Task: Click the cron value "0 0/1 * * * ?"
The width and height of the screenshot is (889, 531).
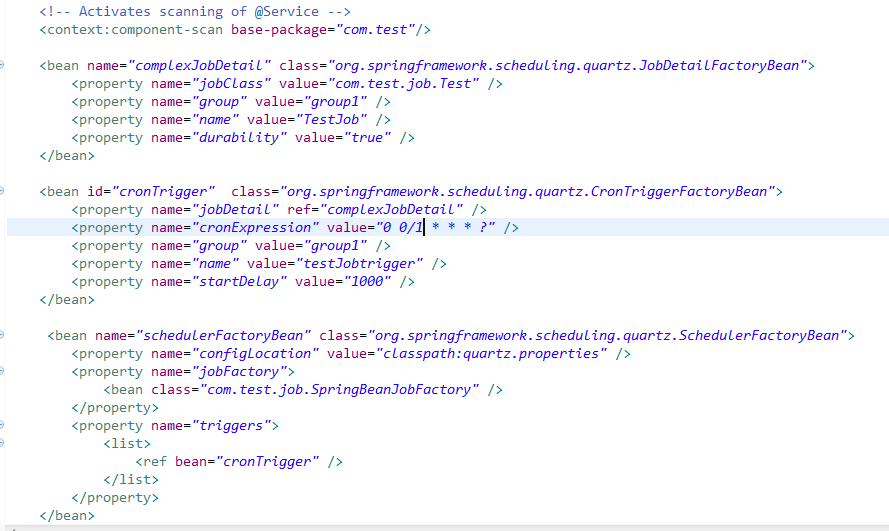Action: click(435, 228)
